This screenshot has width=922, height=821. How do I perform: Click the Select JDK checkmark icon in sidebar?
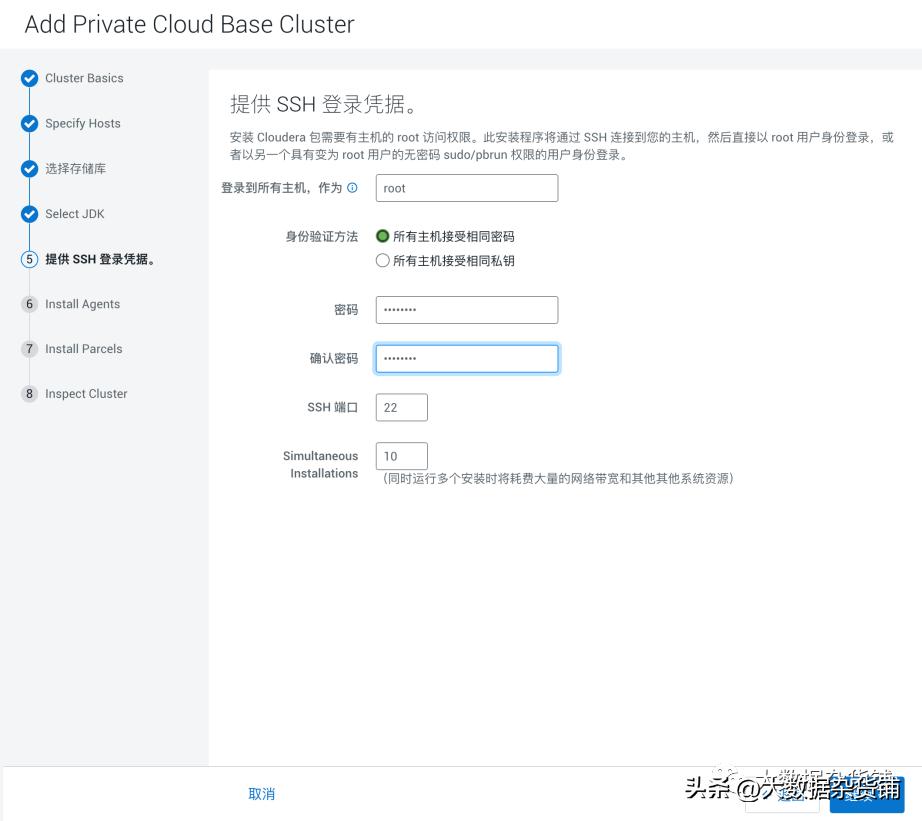coord(29,213)
